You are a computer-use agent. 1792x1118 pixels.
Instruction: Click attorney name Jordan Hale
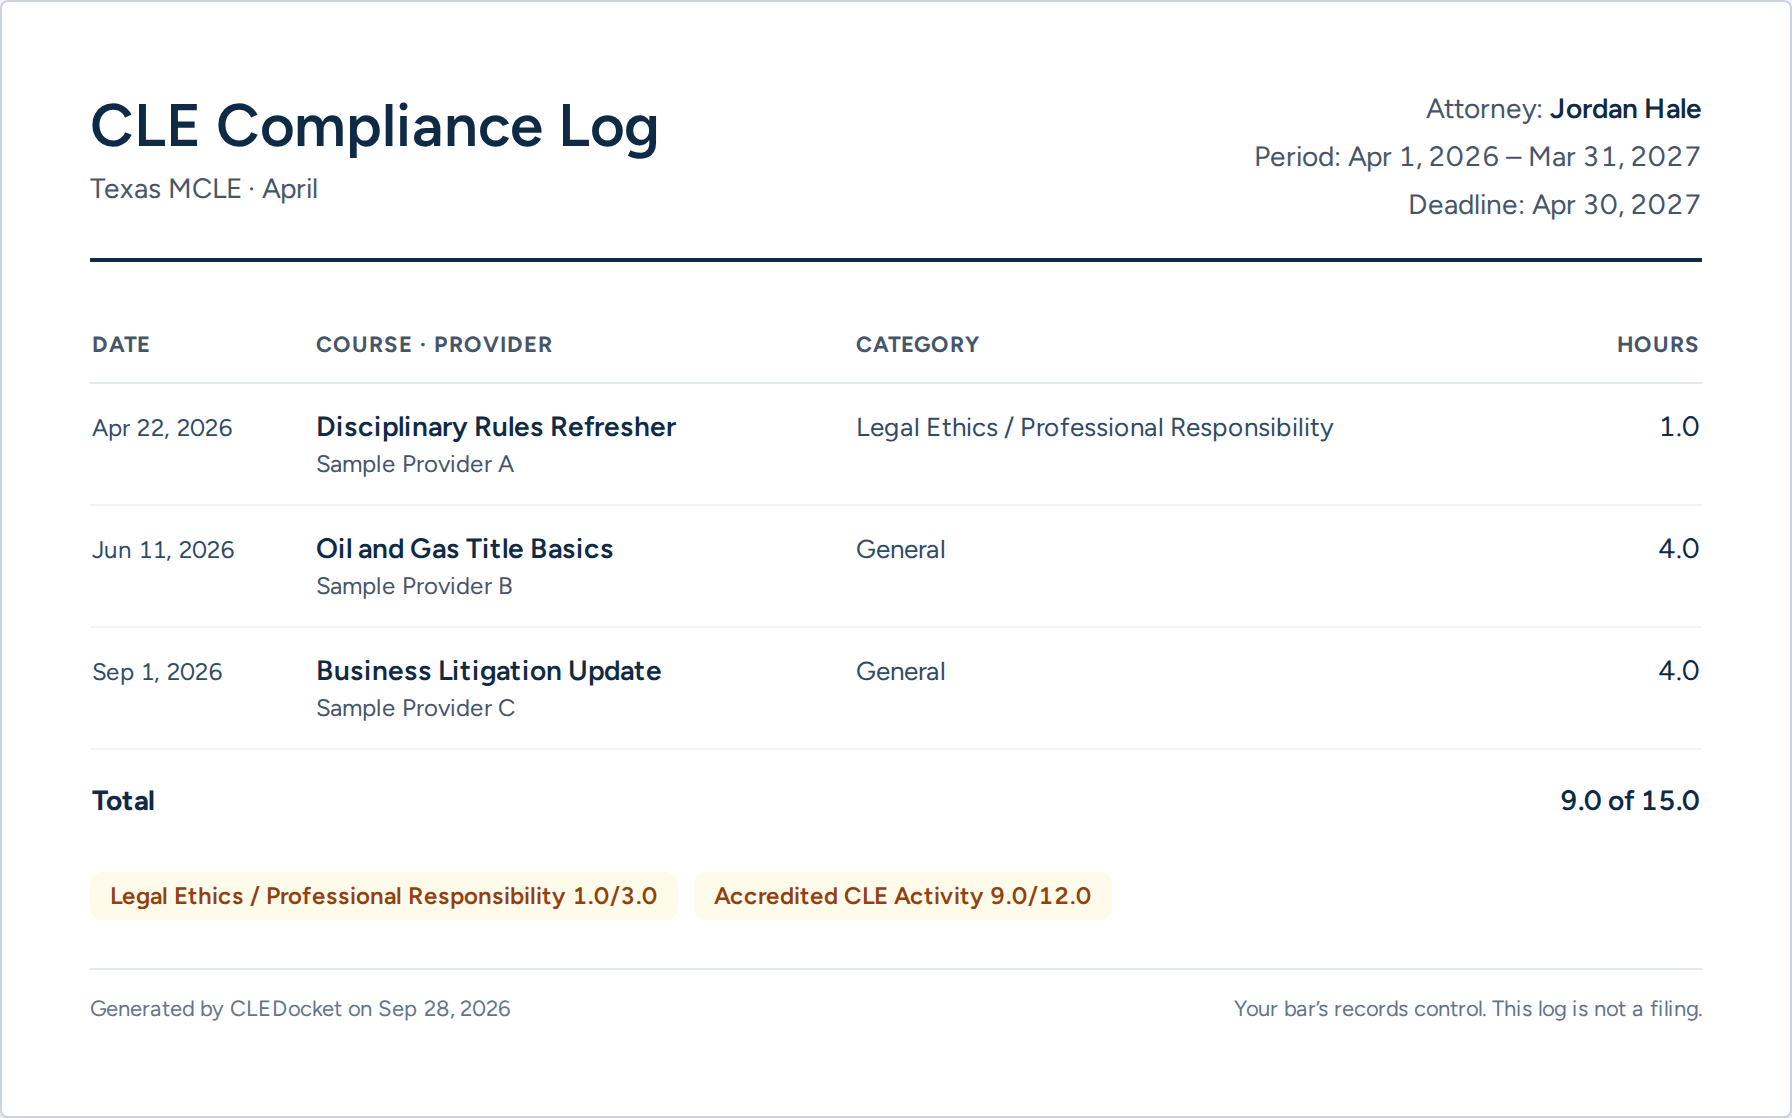1625,109
